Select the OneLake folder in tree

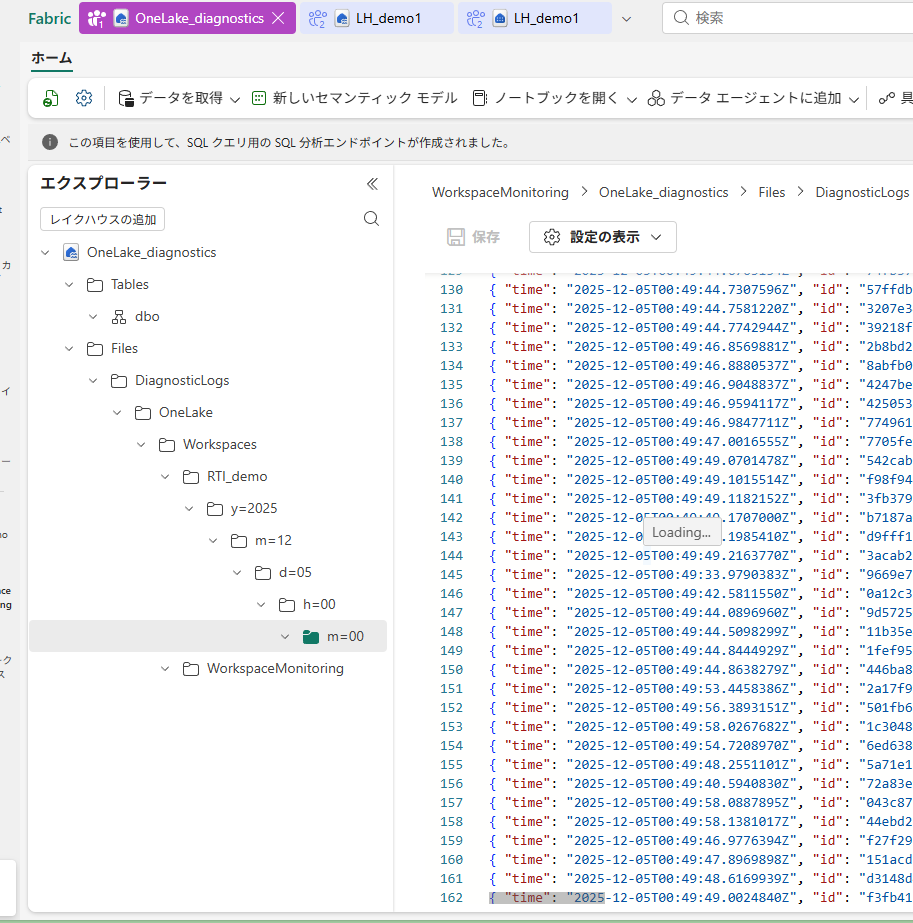pyautogui.click(x=185, y=413)
